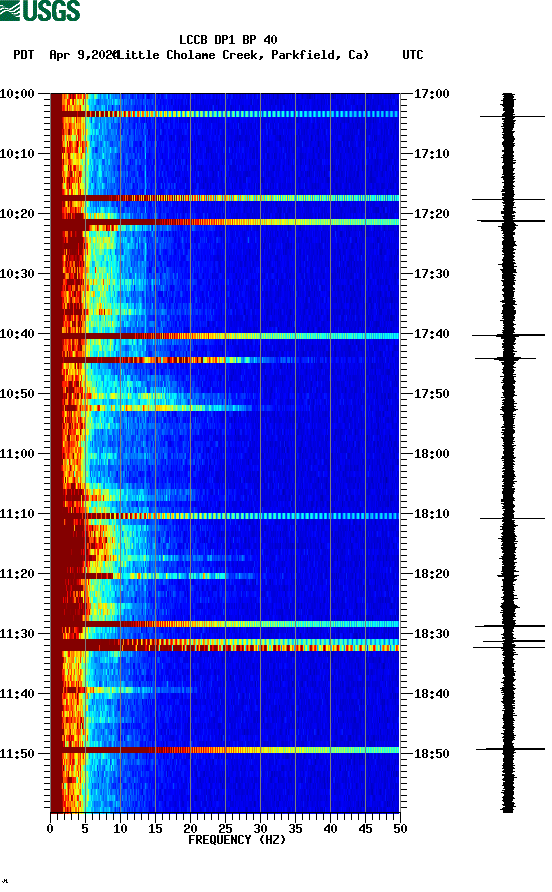552x892 pixels.
Task: Click the spectrogram event band near 11:28
Action: tap(225, 624)
